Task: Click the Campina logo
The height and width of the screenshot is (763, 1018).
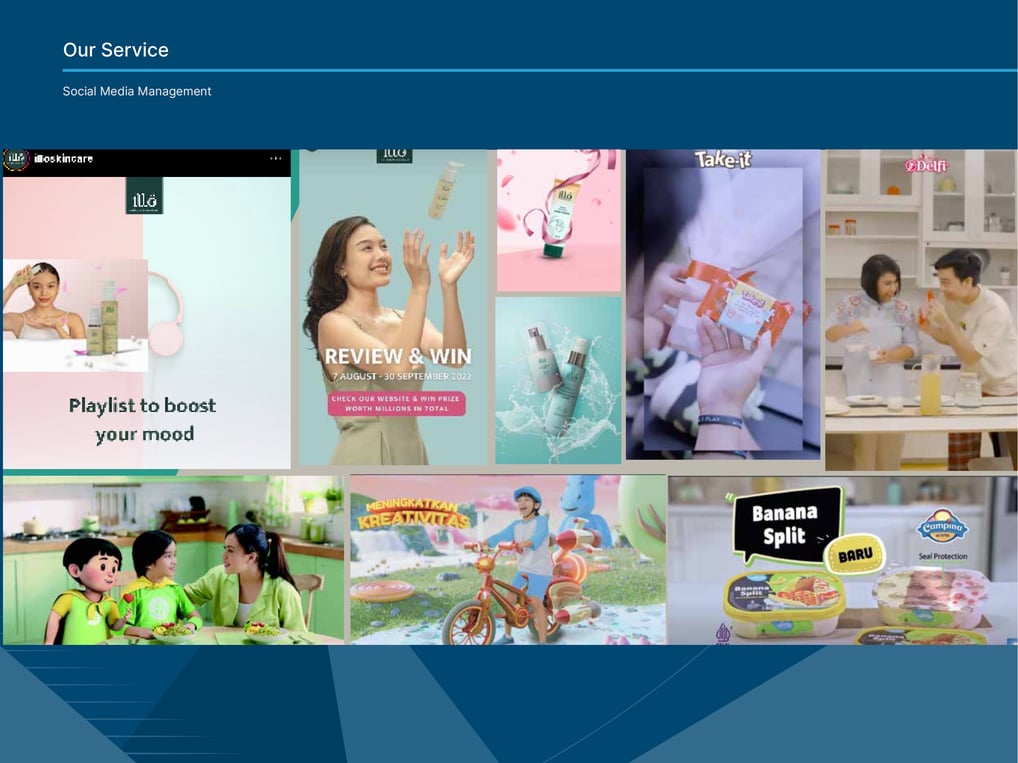Action: click(x=941, y=527)
